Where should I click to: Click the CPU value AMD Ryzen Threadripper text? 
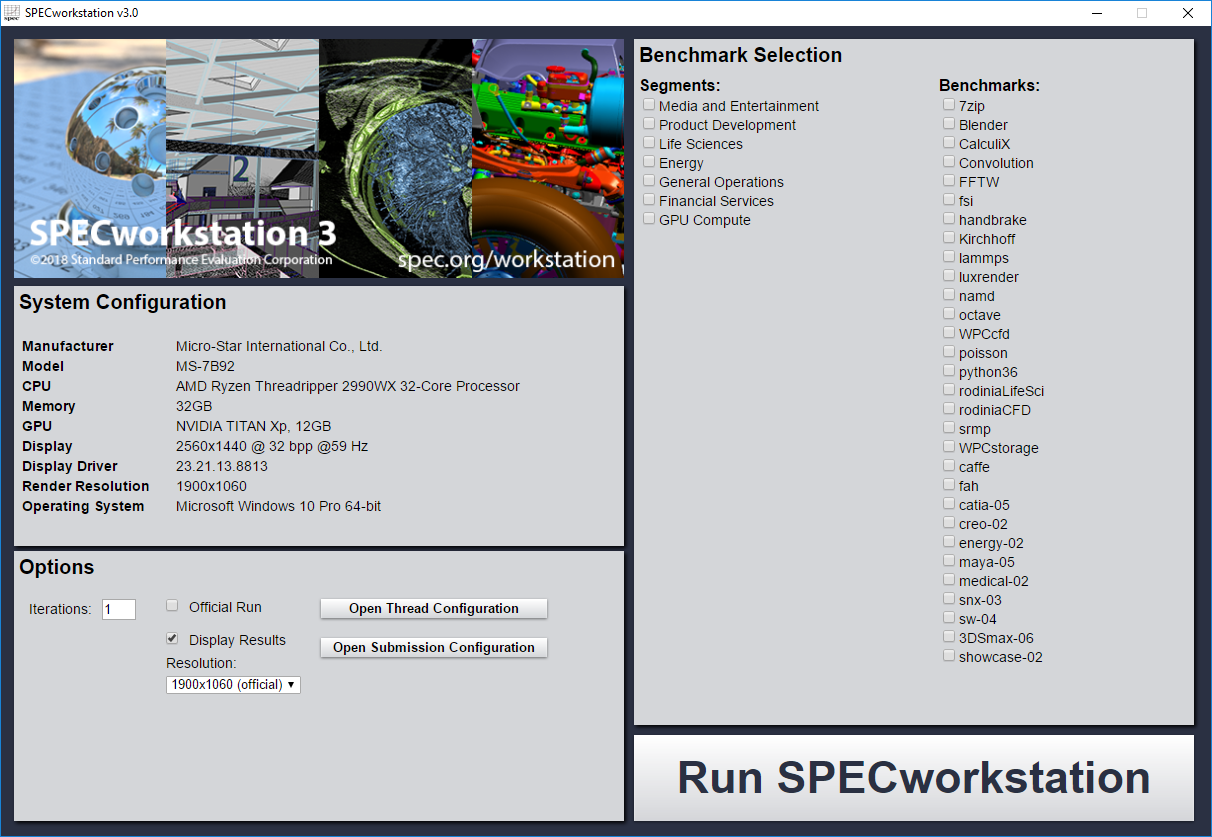point(348,386)
